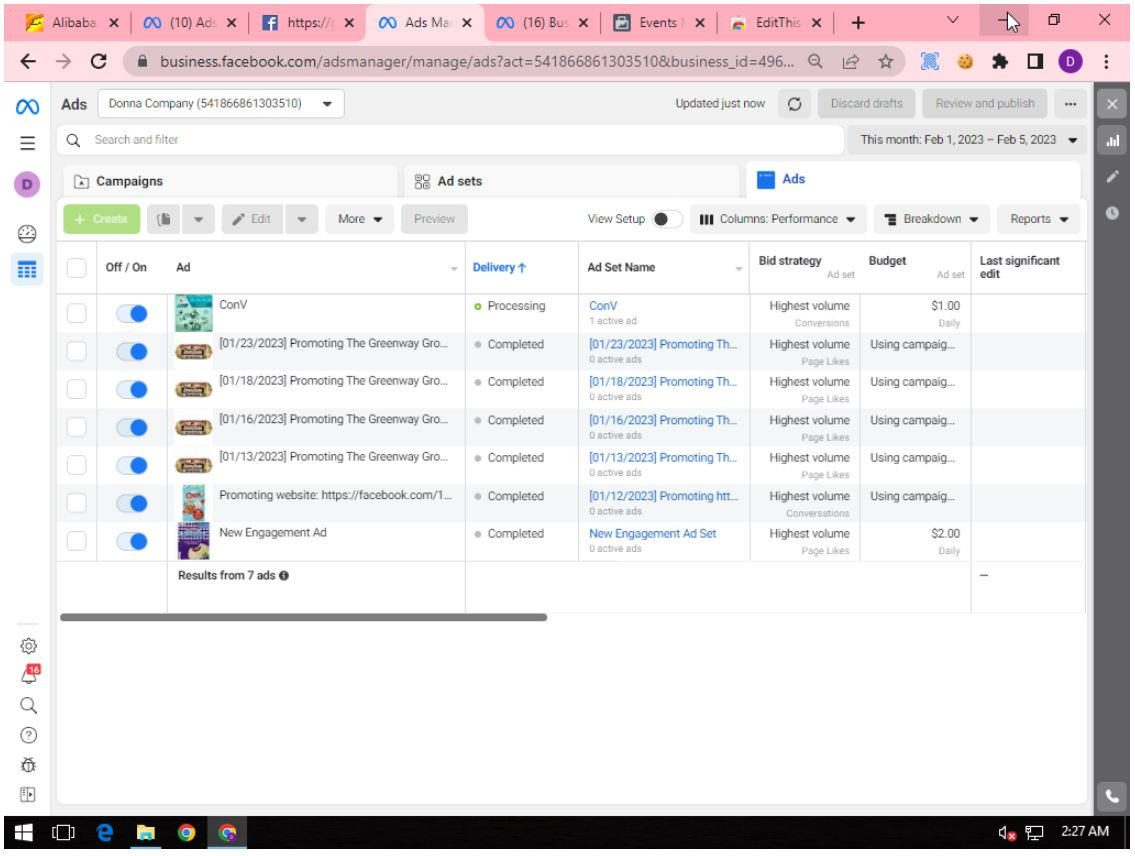The width and height of the screenshot is (1135, 856).
Task: Open Help question mark icon
Action: [28, 735]
